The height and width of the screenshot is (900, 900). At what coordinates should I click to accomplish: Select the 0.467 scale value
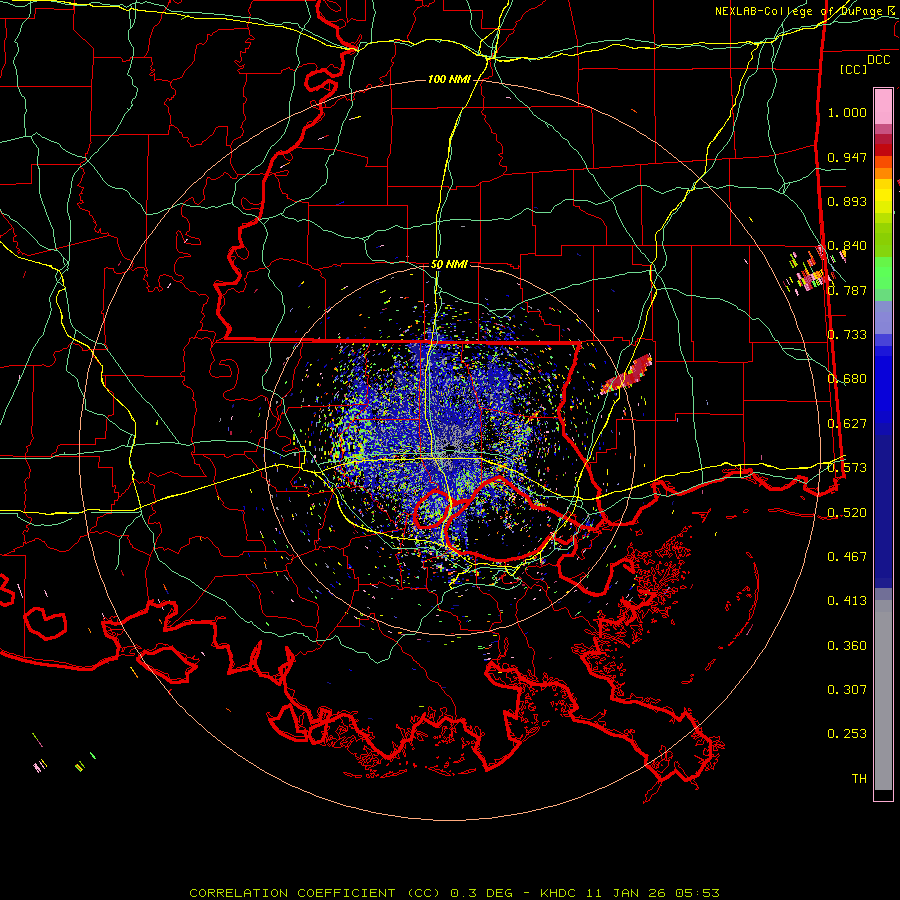pos(847,557)
